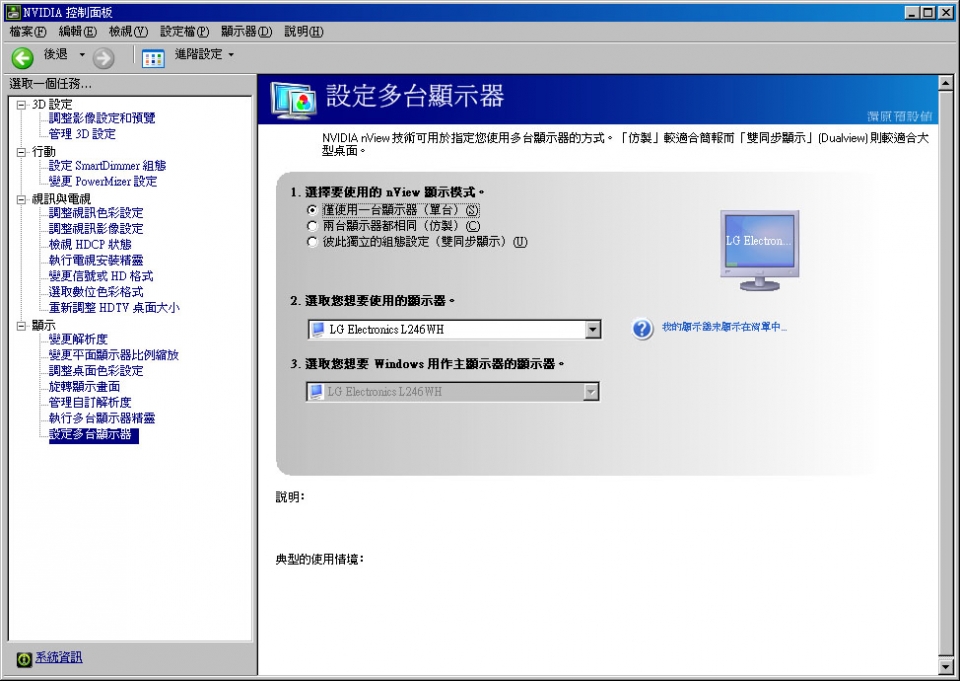Minimize the NVIDIA control panel window
Image resolution: width=960 pixels, height=681 pixels.
pyautogui.click(x=912, y=12)
